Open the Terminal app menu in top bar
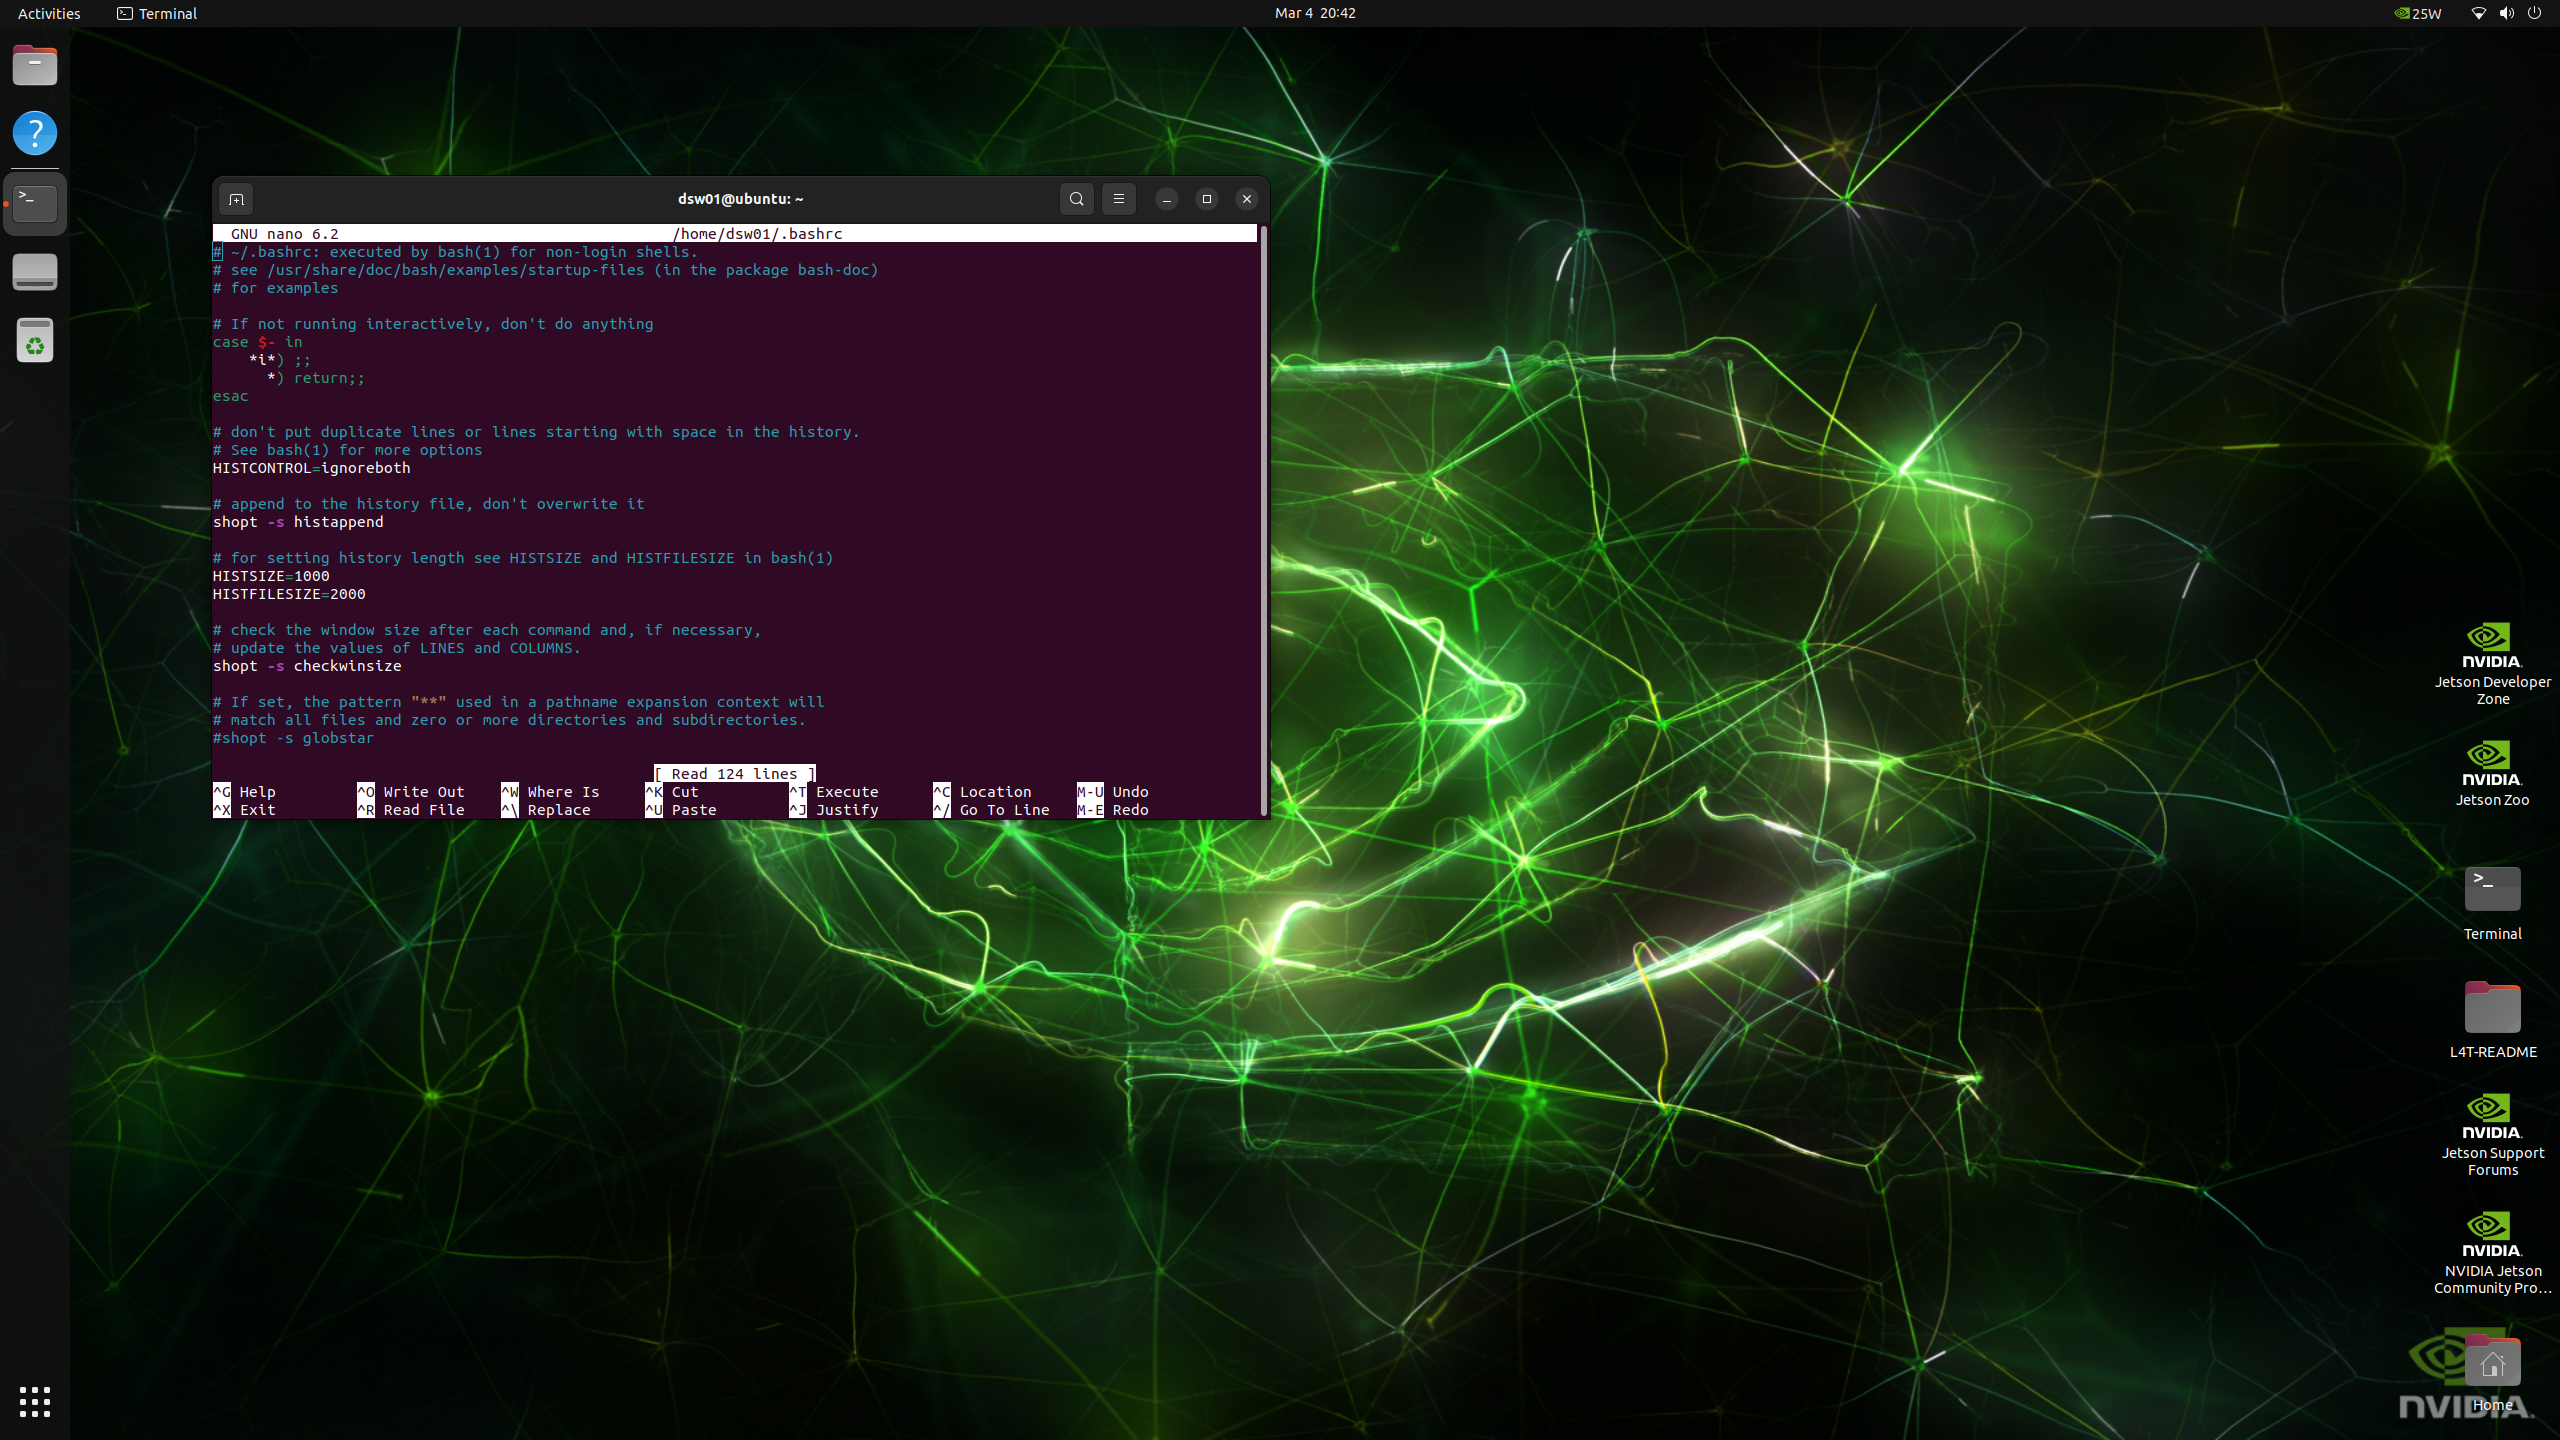This screenshot has height=1440, width=2560. point(157,13)
